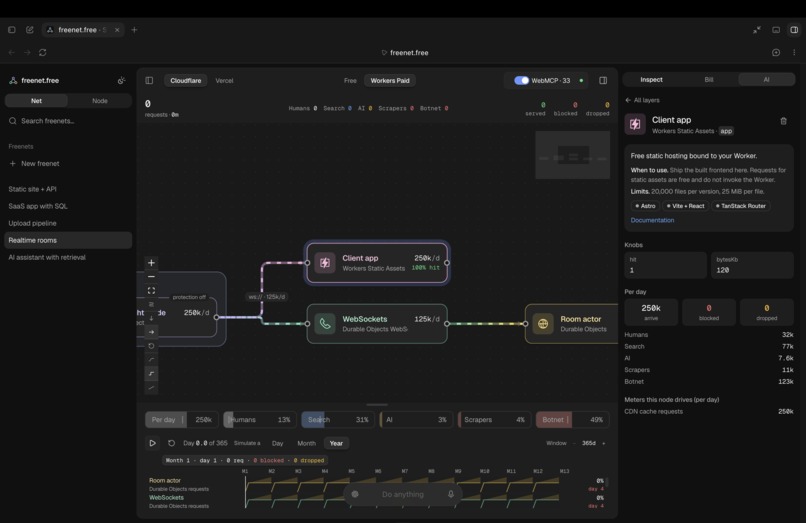Image resolution: width=806 pixels, height=523 pixels.
Task: Switch to Net view
Action: point(36,101)
